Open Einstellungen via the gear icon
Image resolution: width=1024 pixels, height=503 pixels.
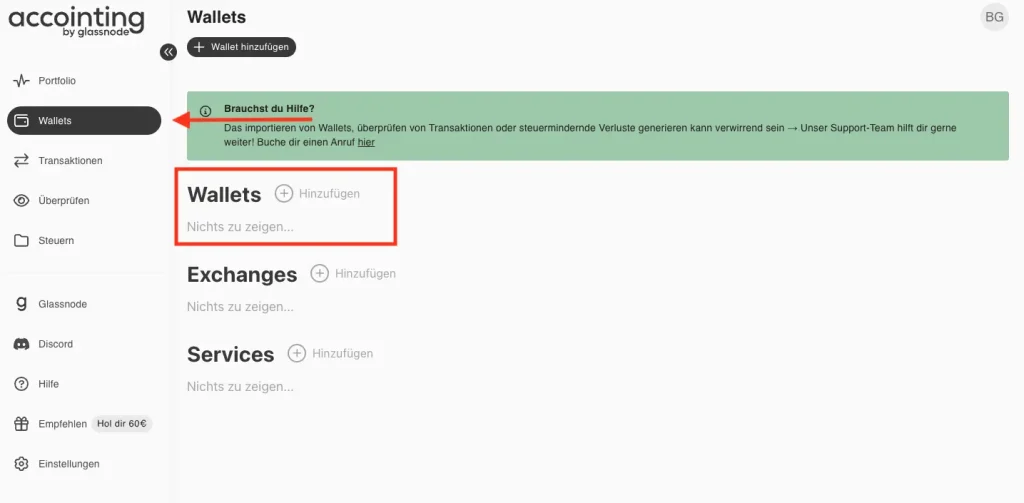pyautogui.click(x=21, y=464)
